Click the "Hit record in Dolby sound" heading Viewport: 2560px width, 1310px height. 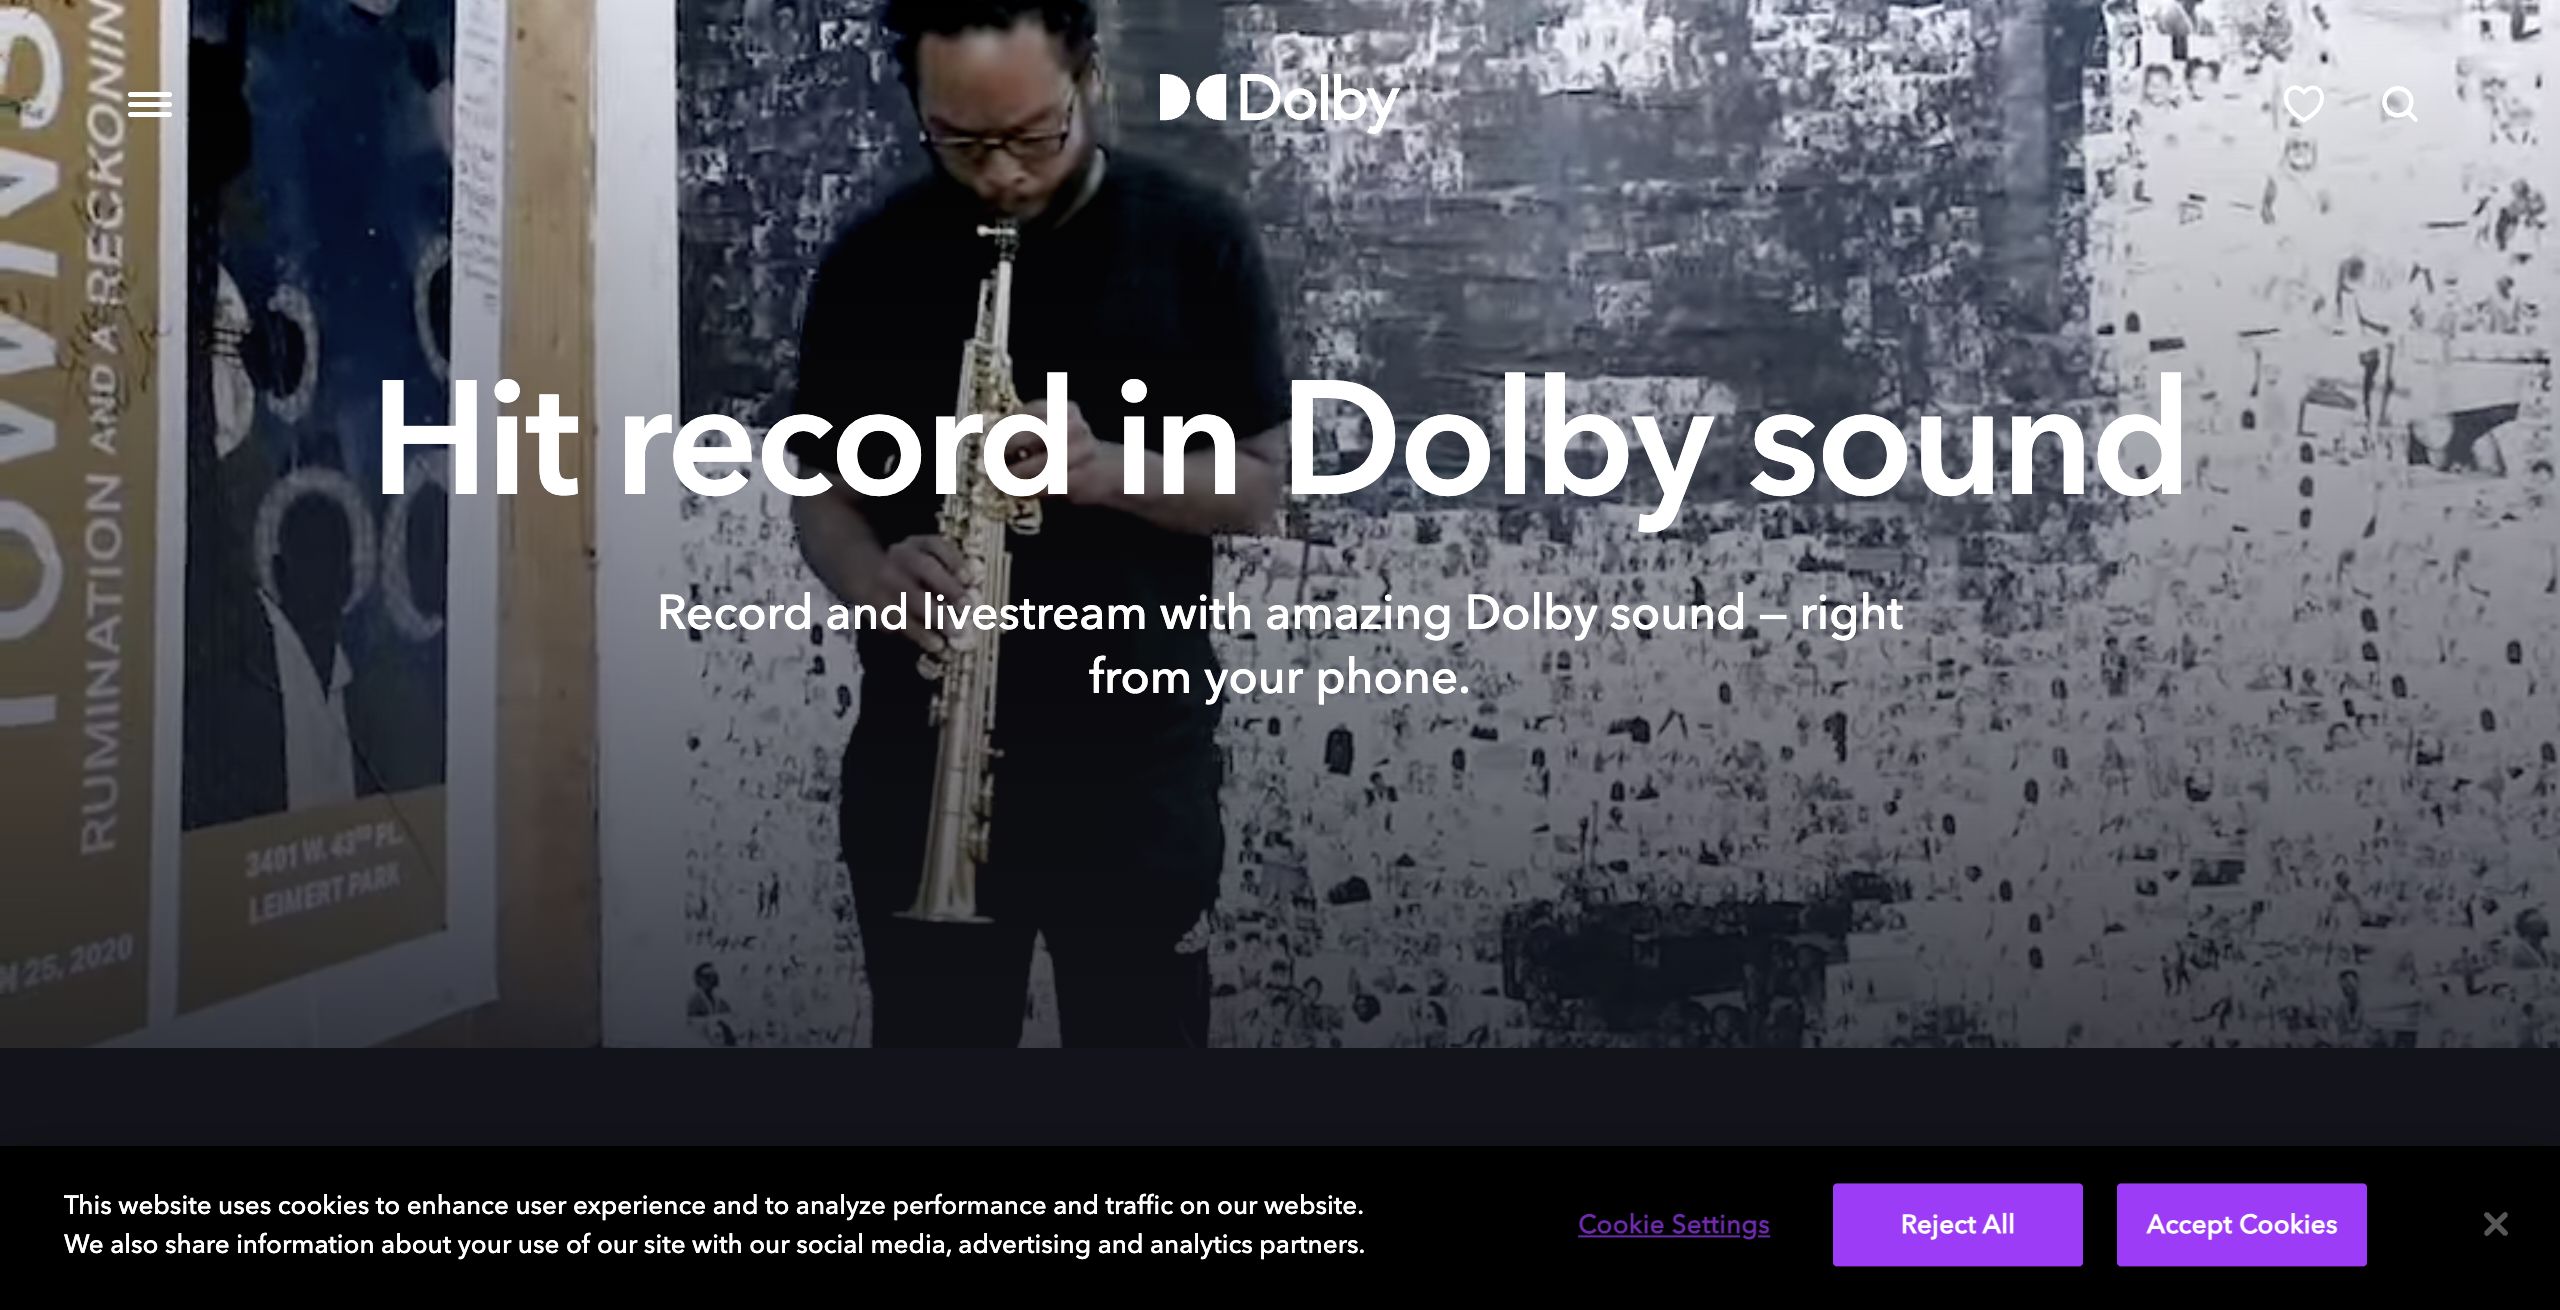pyautogui.click(x=1280, y=438)
